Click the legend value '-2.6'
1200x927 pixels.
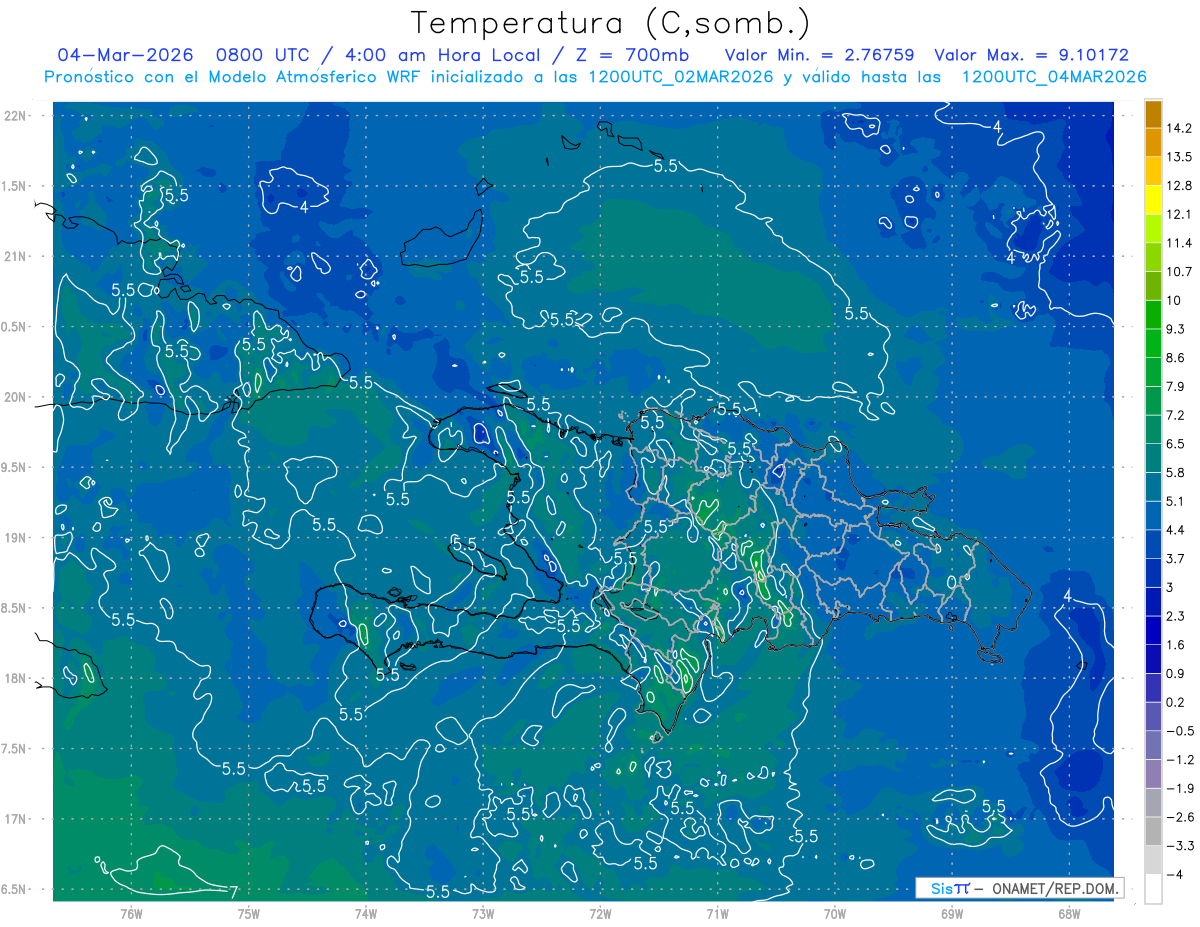coord(1181,818)
